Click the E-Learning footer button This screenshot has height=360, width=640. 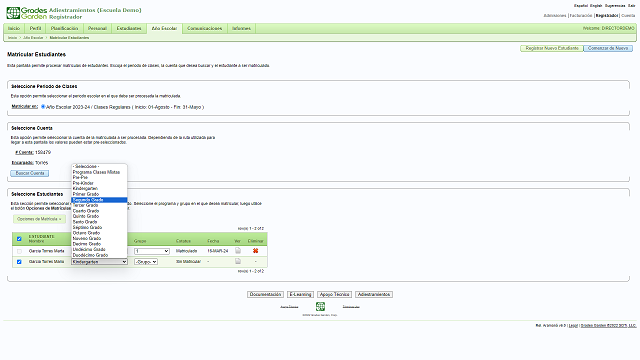(300, 294)
